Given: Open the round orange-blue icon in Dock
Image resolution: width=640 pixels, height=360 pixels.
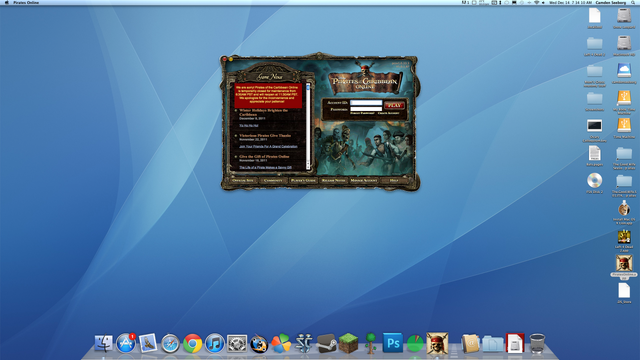Looking at the screenshot, I should click(x=259, y=344).
